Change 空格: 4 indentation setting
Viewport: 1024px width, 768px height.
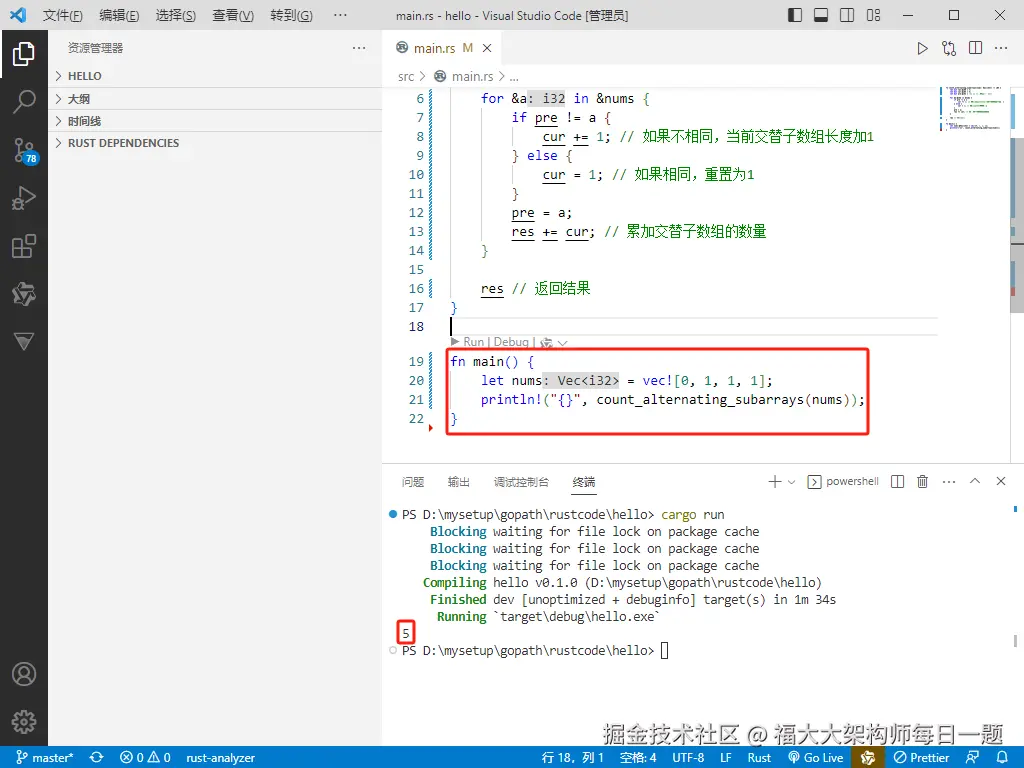(638, 758)
